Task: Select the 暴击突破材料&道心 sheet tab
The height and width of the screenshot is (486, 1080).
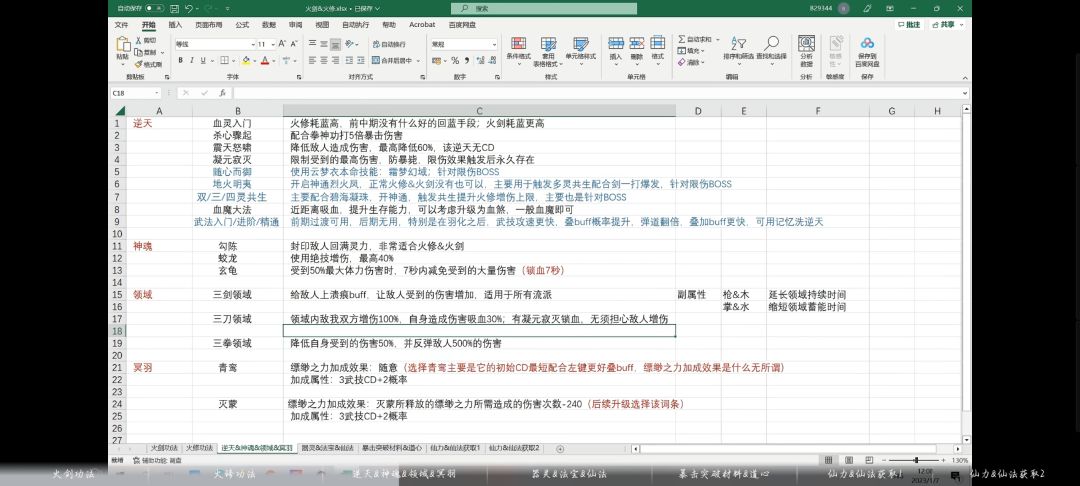Action: [x=392, y=448]
